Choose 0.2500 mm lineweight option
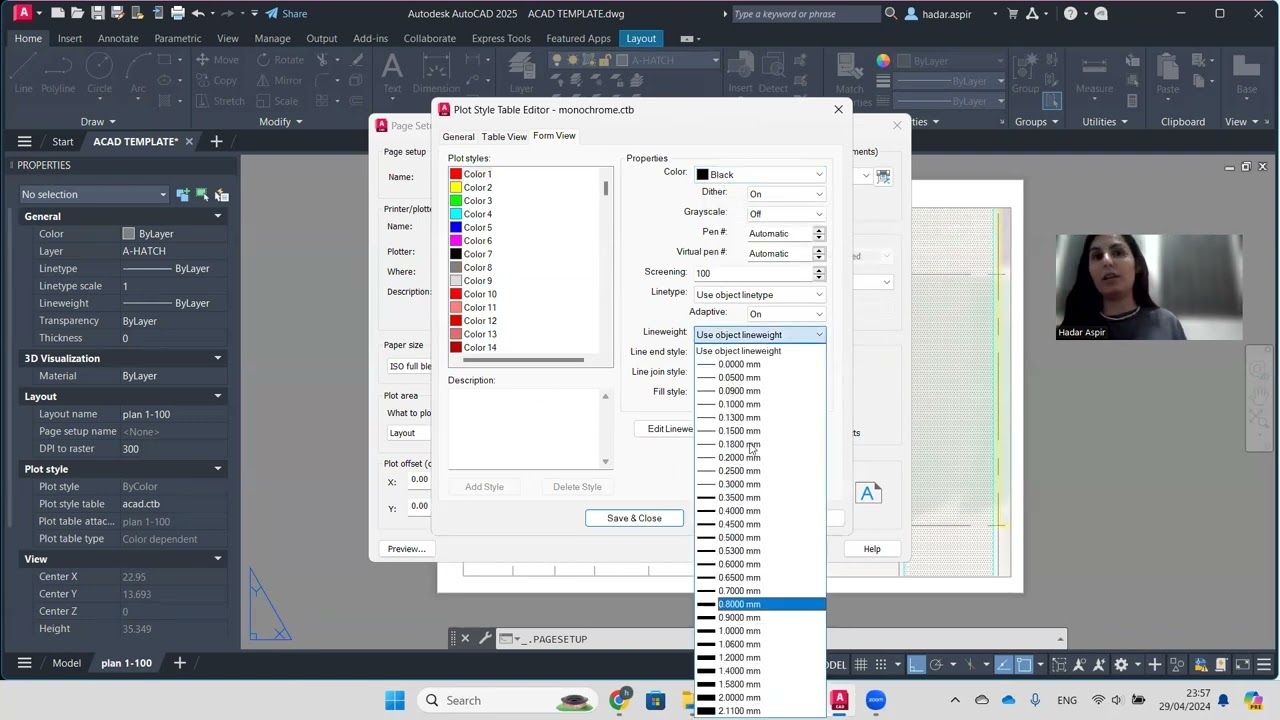The image size is (1280, 720). pyautogui.click(x=760, y=471)
